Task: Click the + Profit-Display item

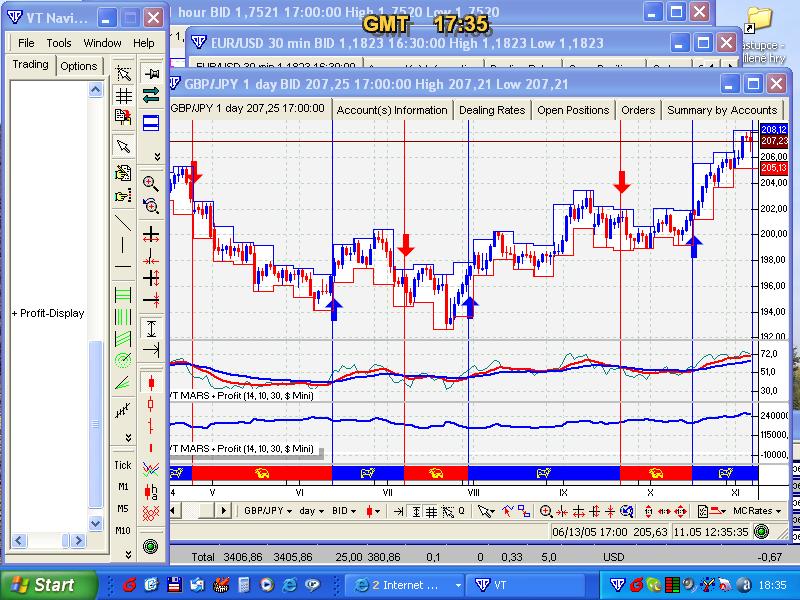Action: tap(48, 313)
